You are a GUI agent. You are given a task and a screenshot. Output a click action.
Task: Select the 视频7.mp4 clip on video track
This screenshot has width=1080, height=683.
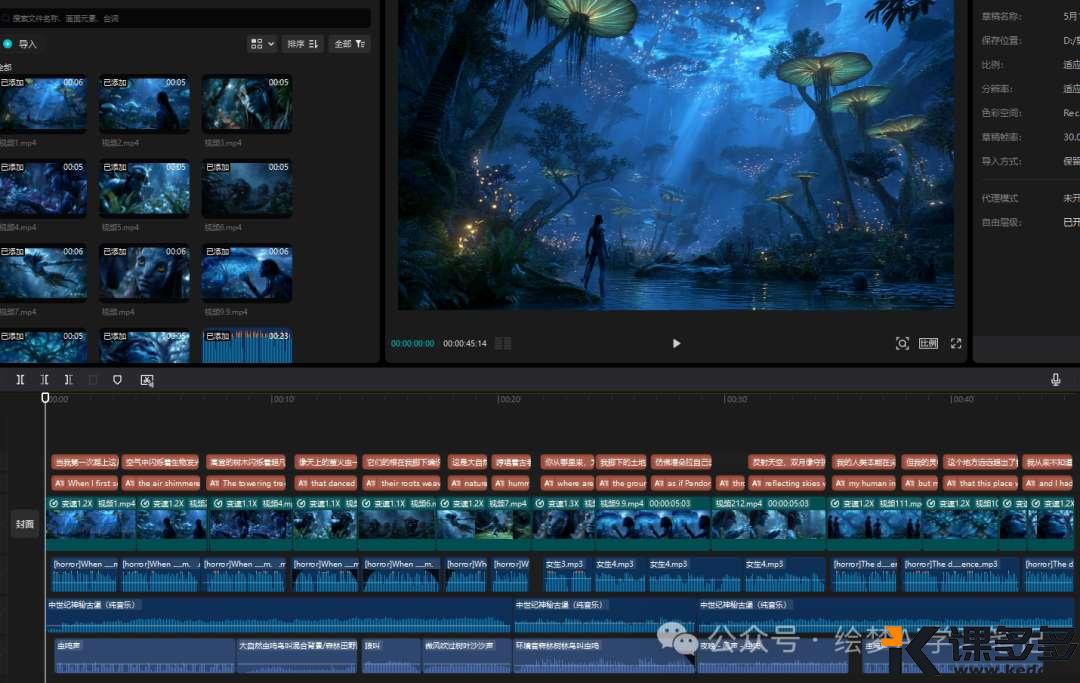tap(485, 523)
